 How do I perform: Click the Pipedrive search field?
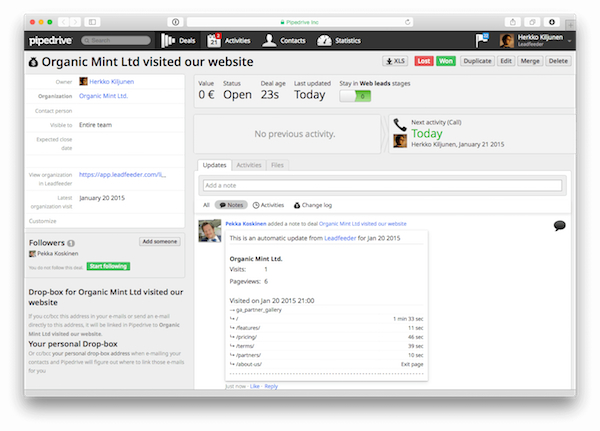tap(116, 40)
